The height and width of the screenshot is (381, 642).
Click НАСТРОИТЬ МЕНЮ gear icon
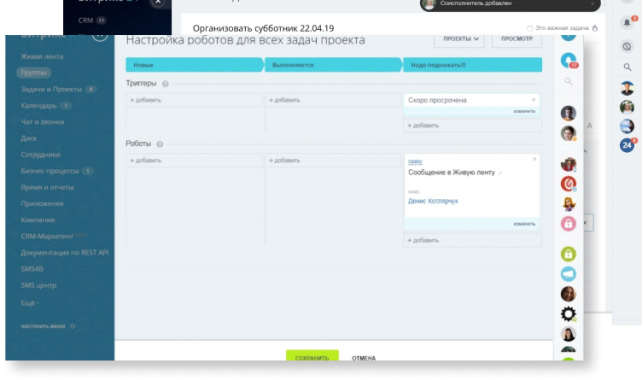72,326
